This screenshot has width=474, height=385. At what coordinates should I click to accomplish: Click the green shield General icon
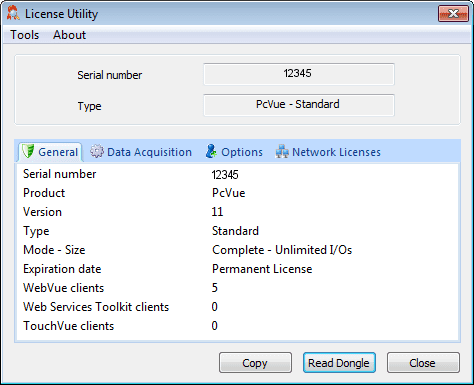tap(28, 151)
